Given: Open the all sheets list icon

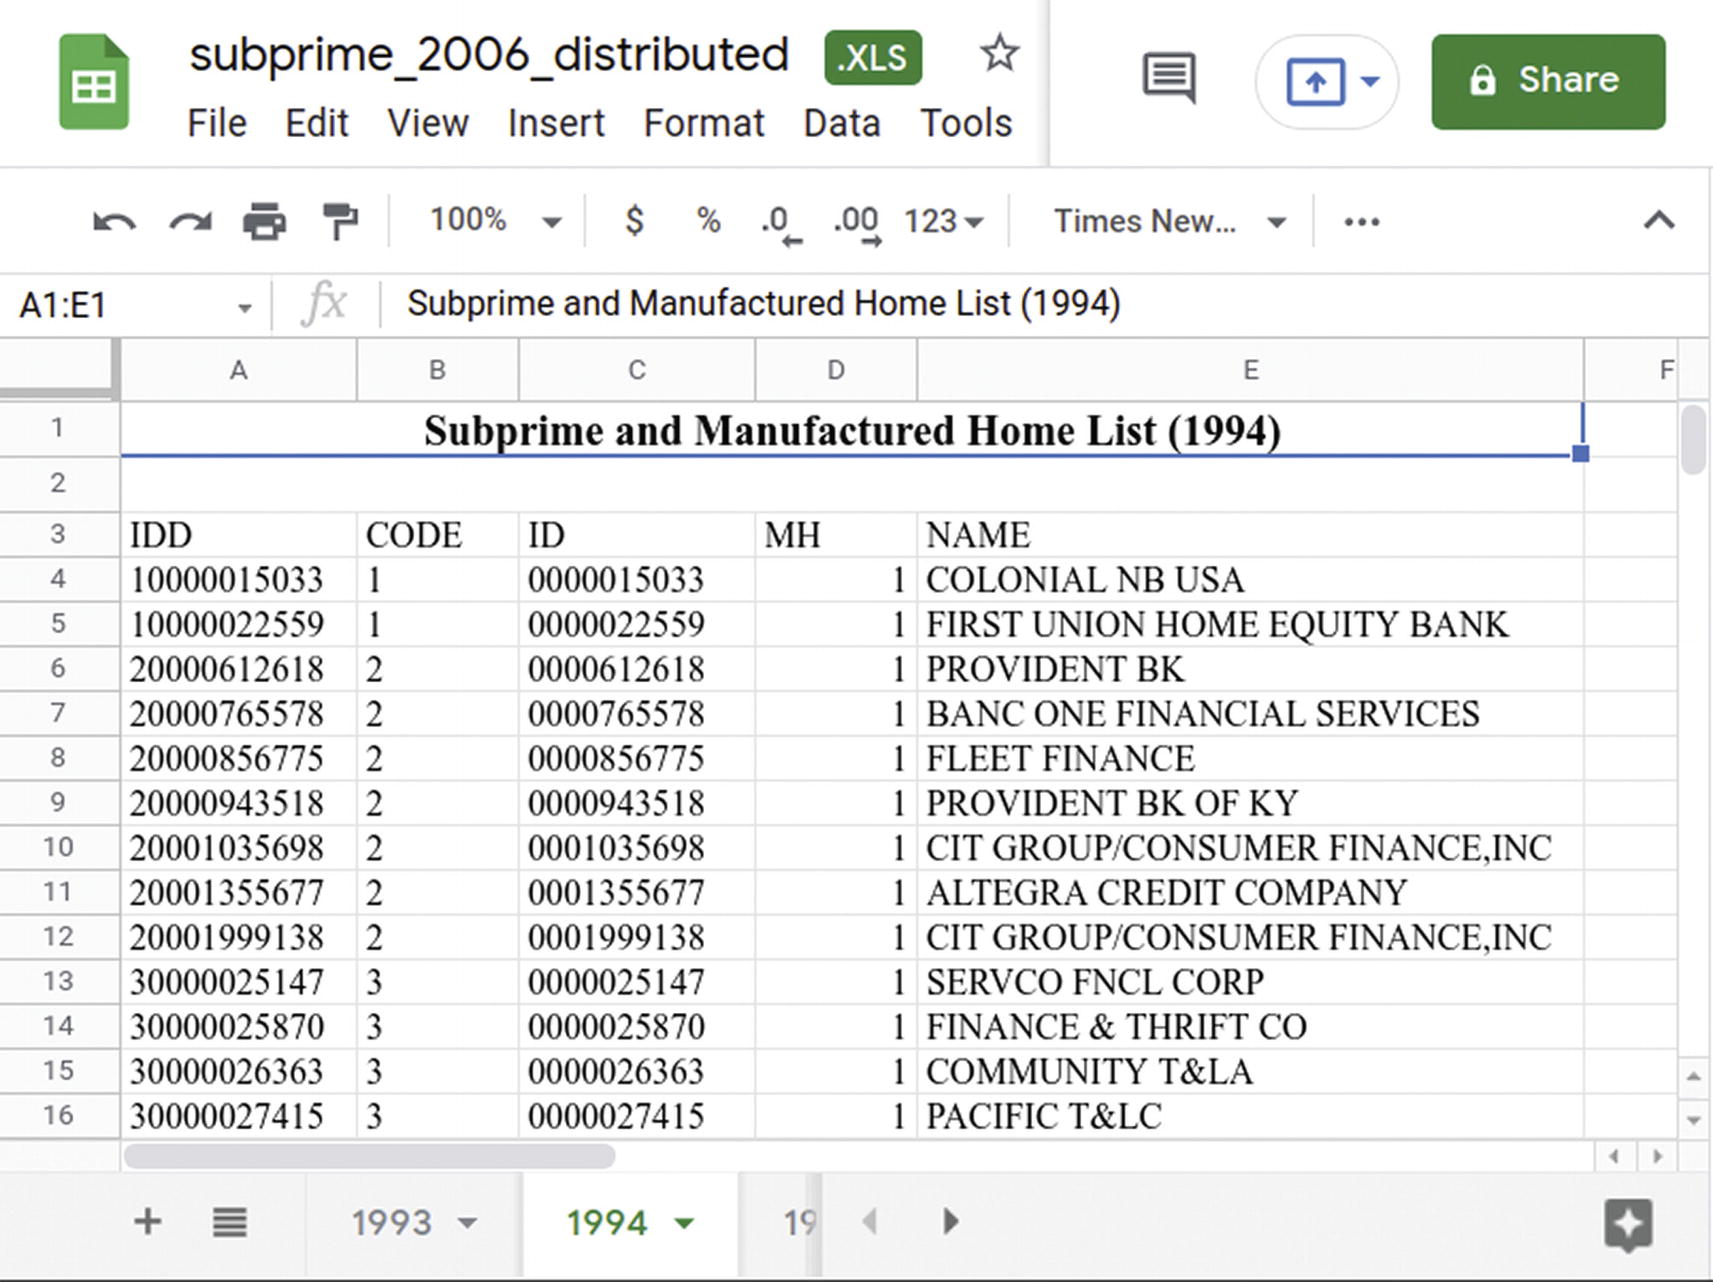Looking at the screenshot, I should coord(230,1222).
